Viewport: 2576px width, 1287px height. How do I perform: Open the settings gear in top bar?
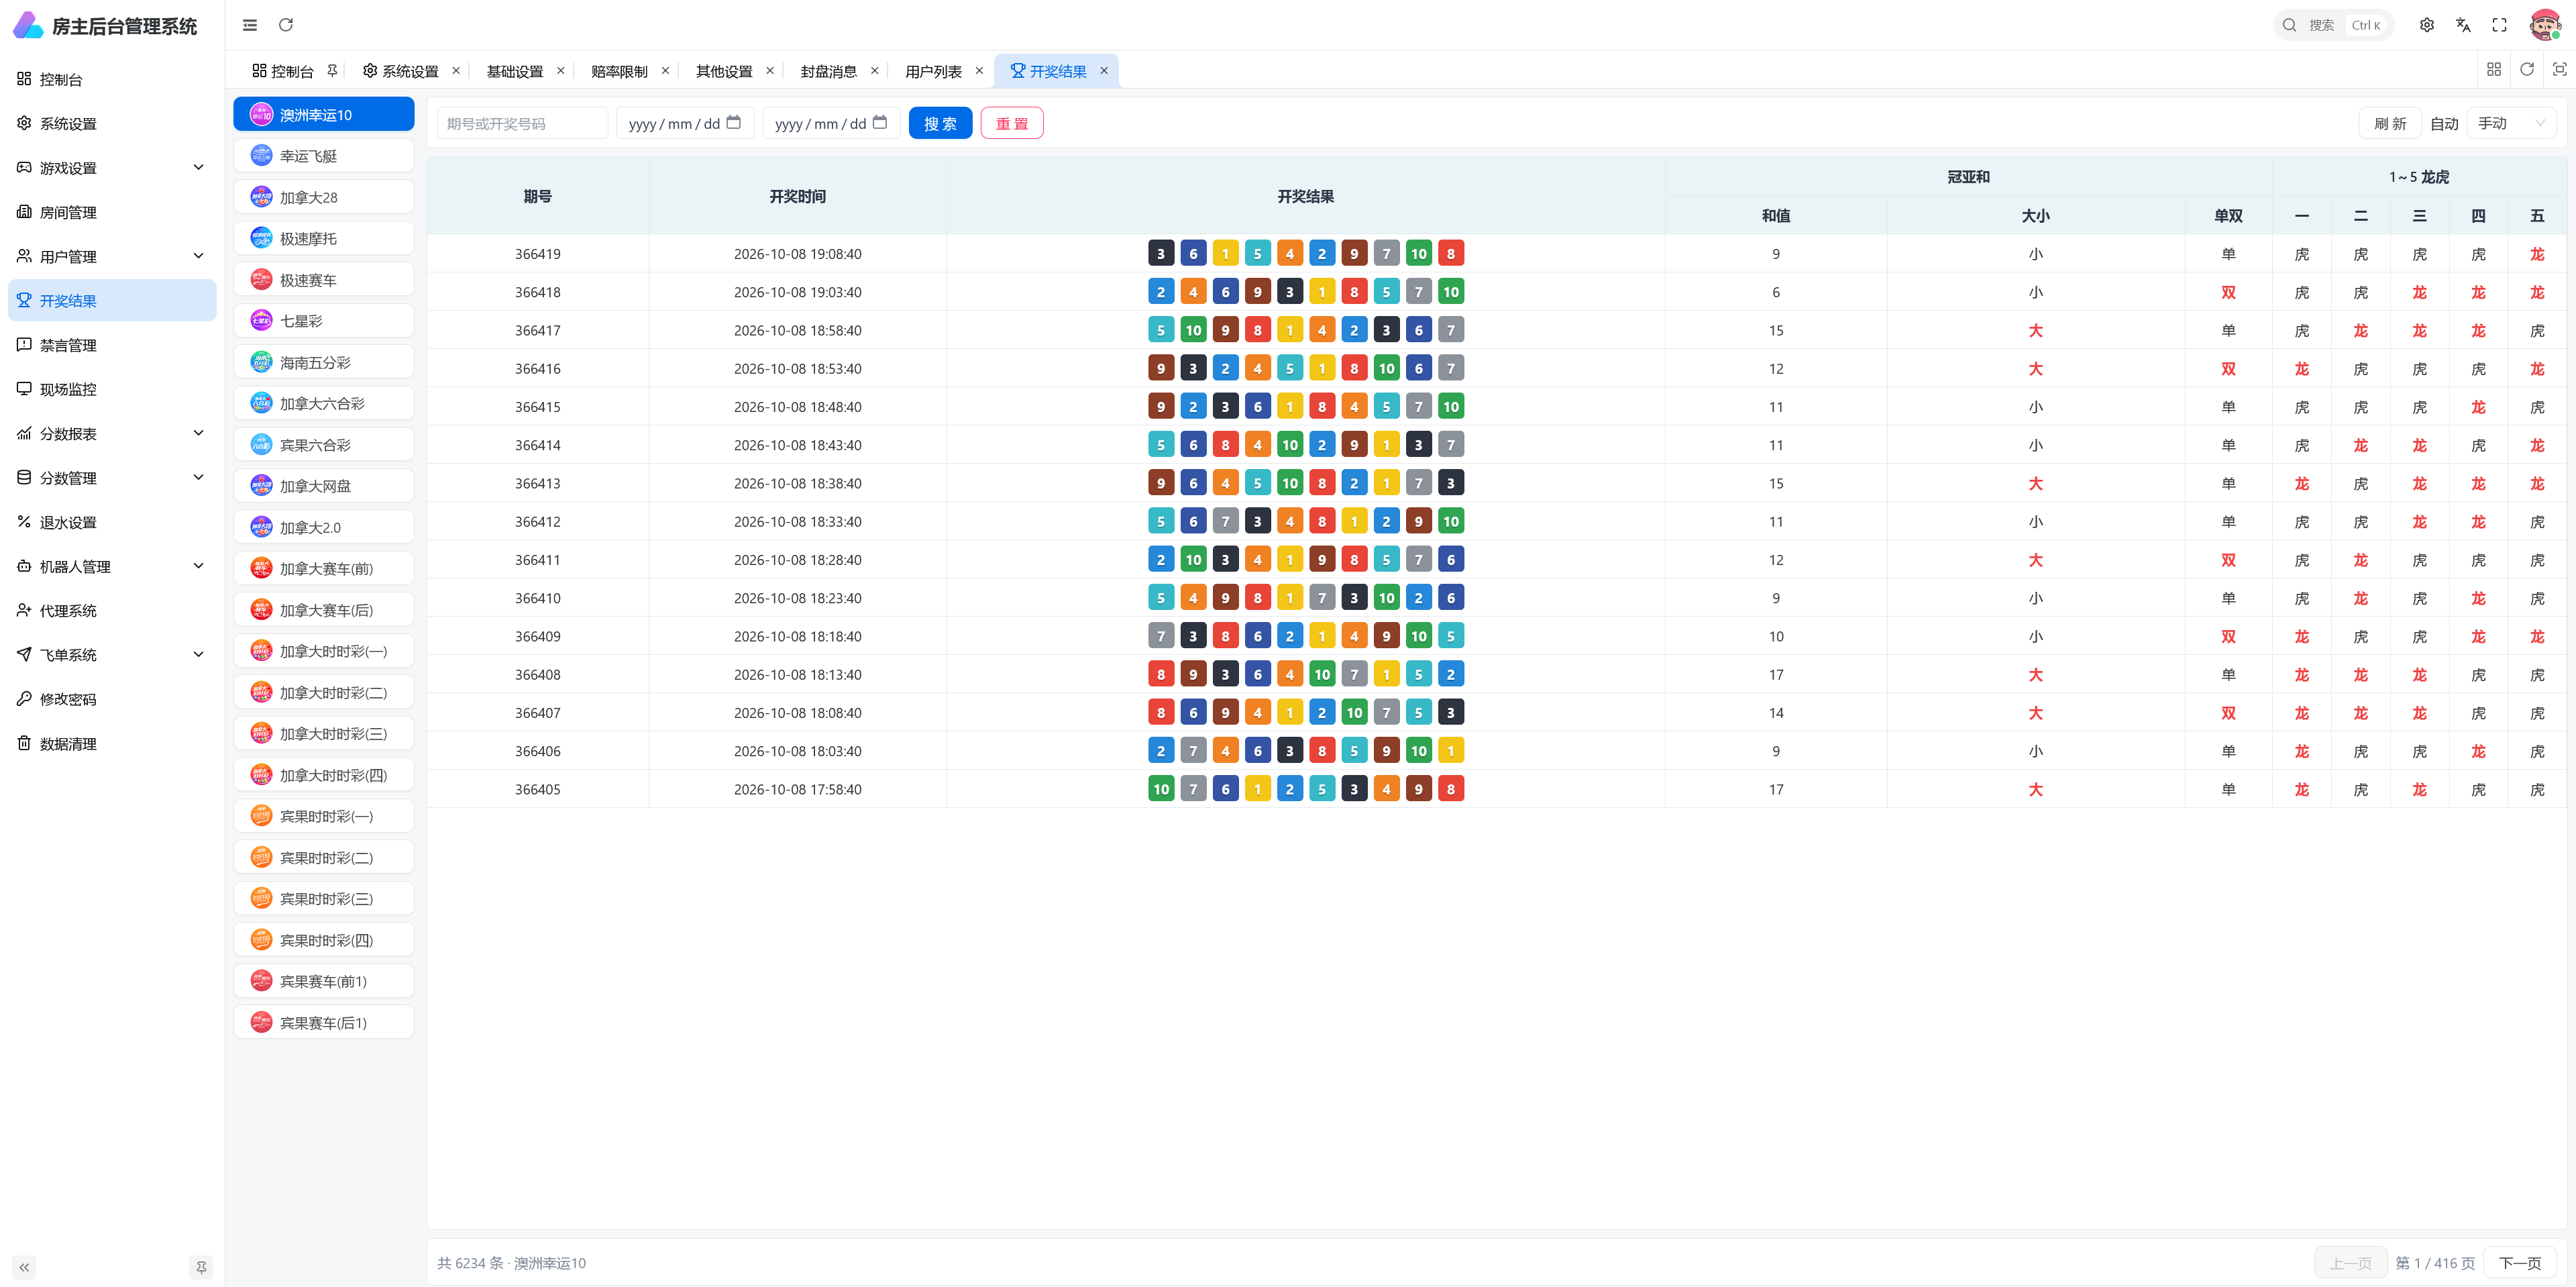pyautogui.click(x=2427, y=25)
